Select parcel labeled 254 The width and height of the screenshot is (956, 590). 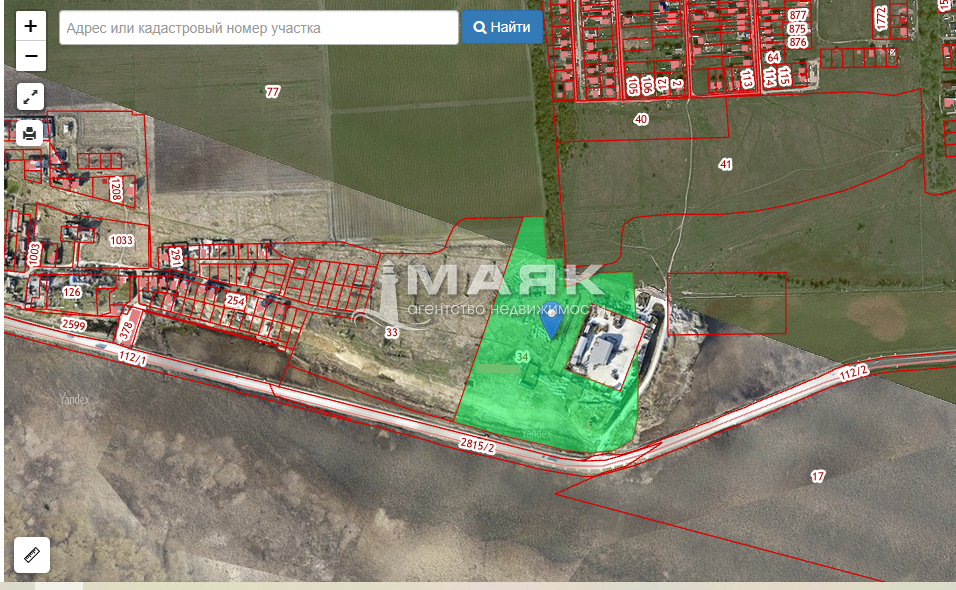point(236,300)
